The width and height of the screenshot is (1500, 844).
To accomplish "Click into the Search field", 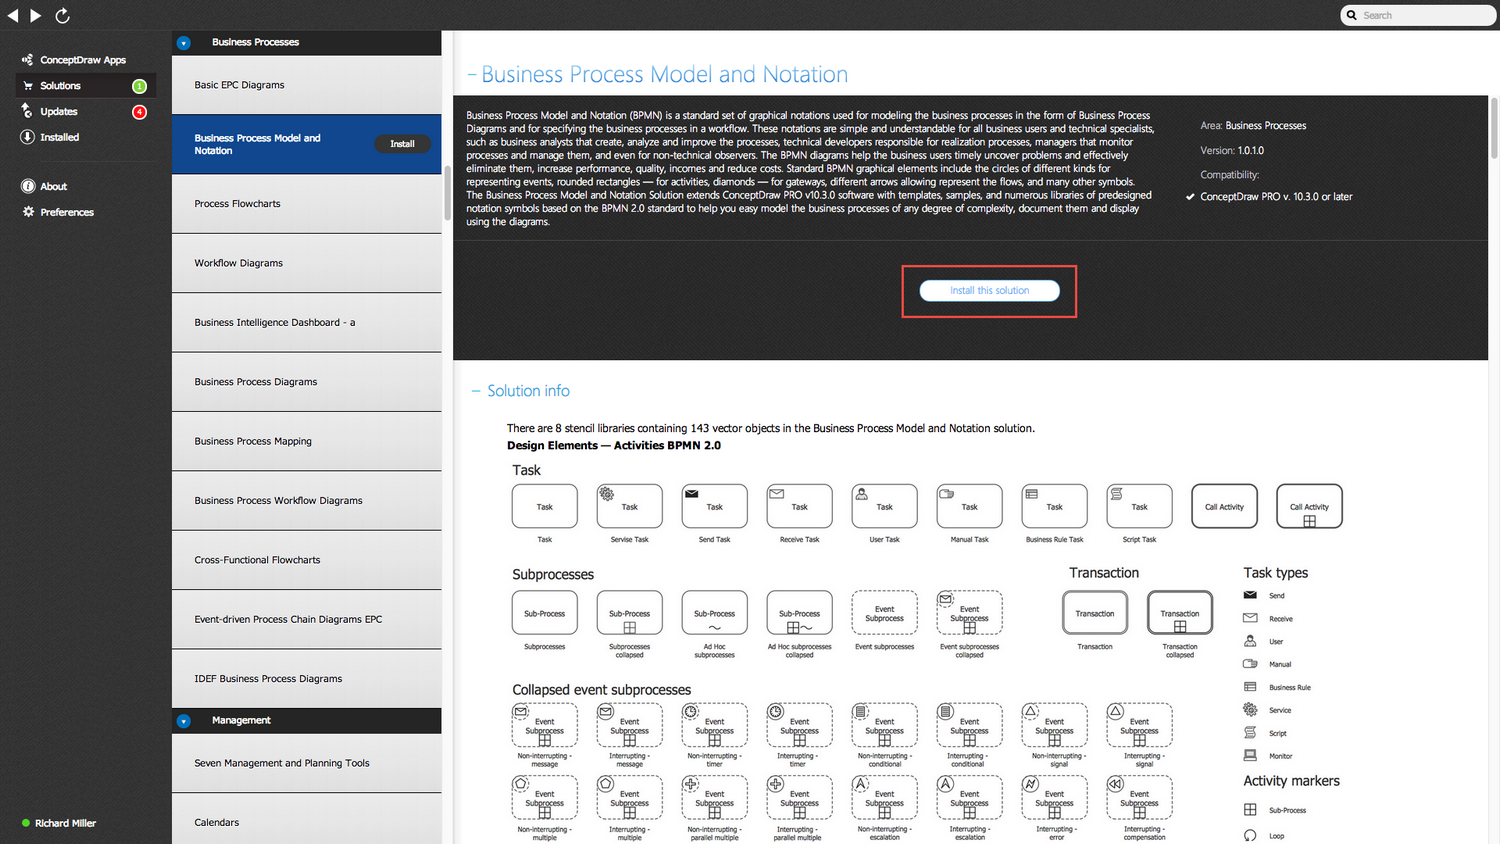I will pos(1418,15).
